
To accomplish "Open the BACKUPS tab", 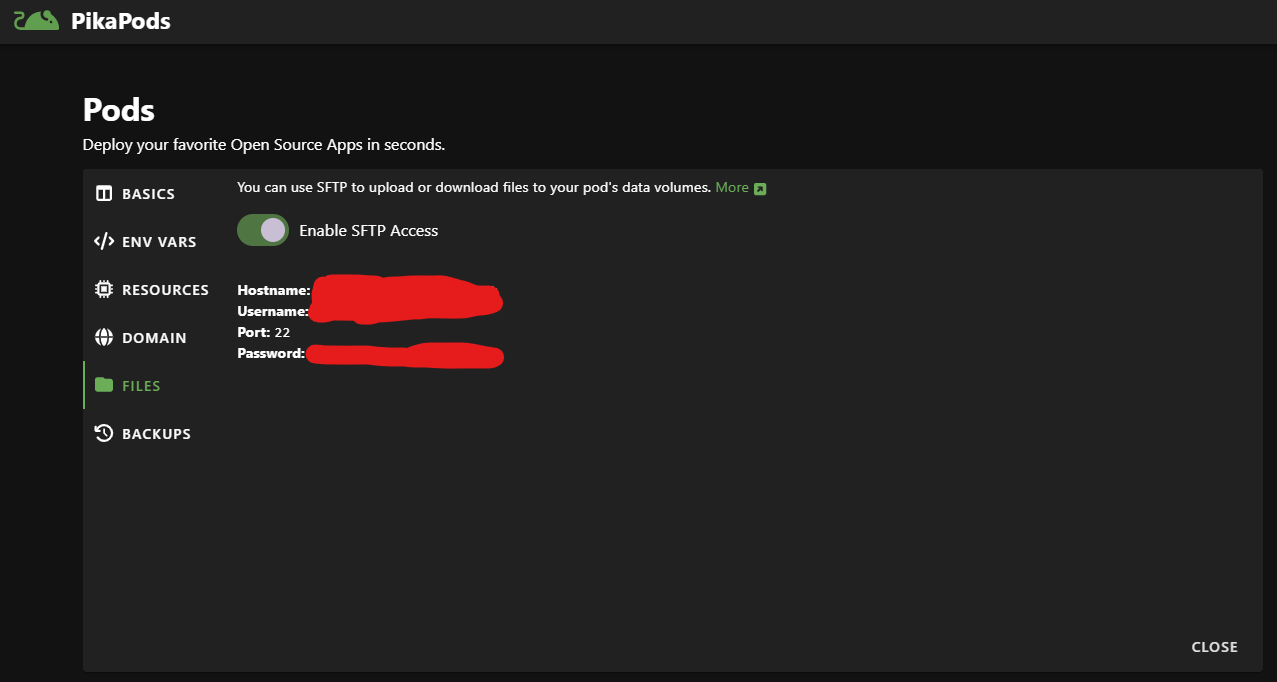I will pos(156,434).
